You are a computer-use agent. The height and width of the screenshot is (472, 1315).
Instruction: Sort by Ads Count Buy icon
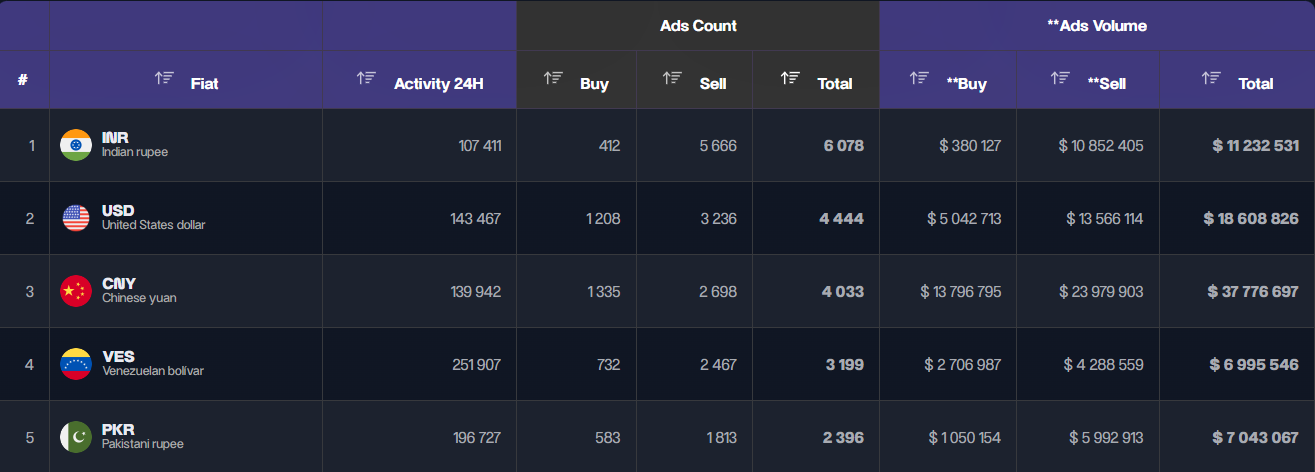553,78
